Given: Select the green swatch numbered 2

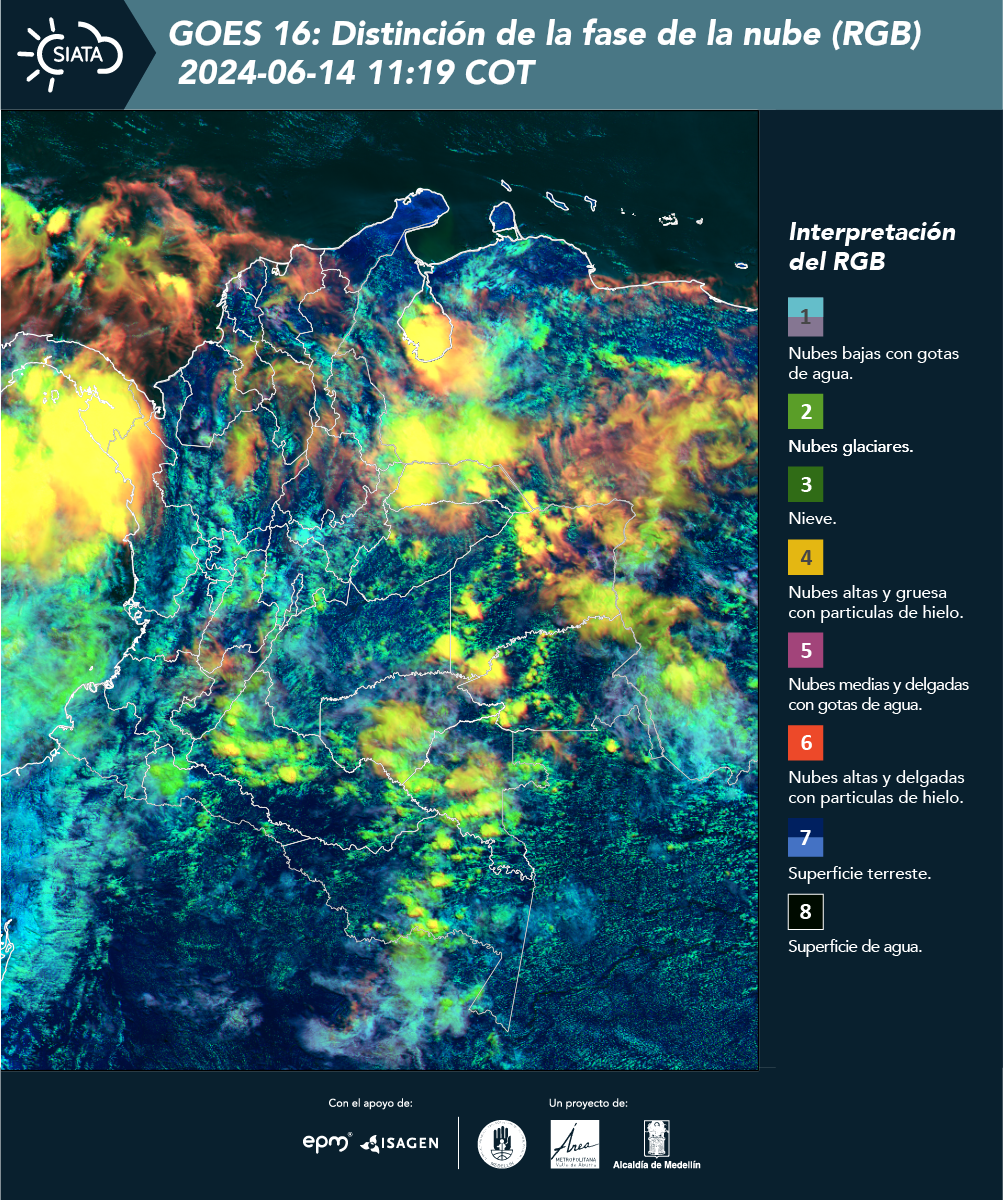Looking at the screenshot, I should click(x=805, y=411).
